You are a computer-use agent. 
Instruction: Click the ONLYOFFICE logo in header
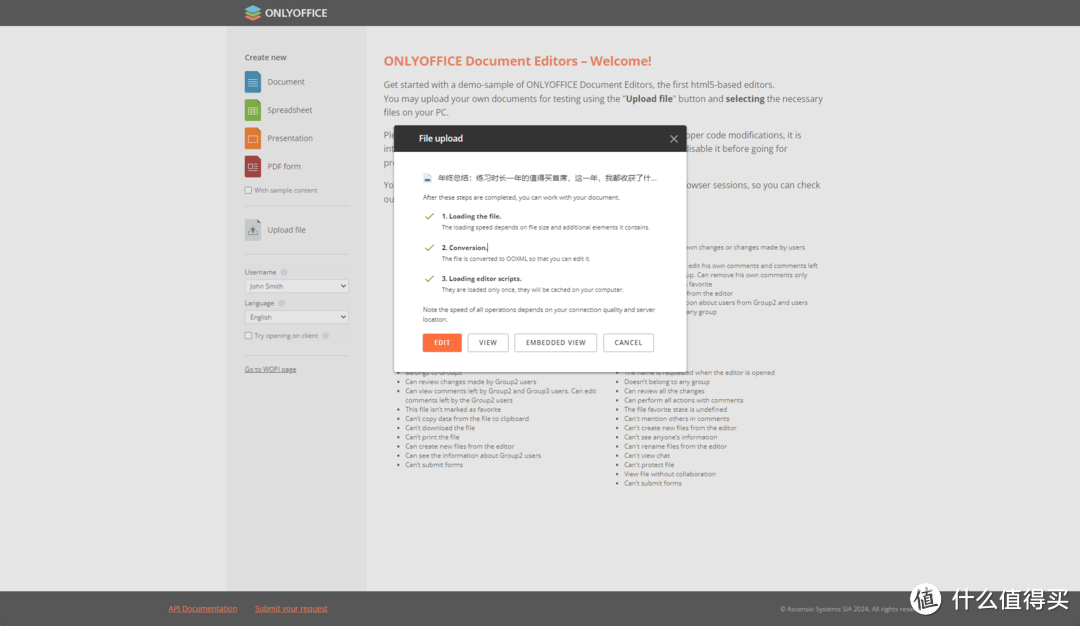tap(286, 12)
